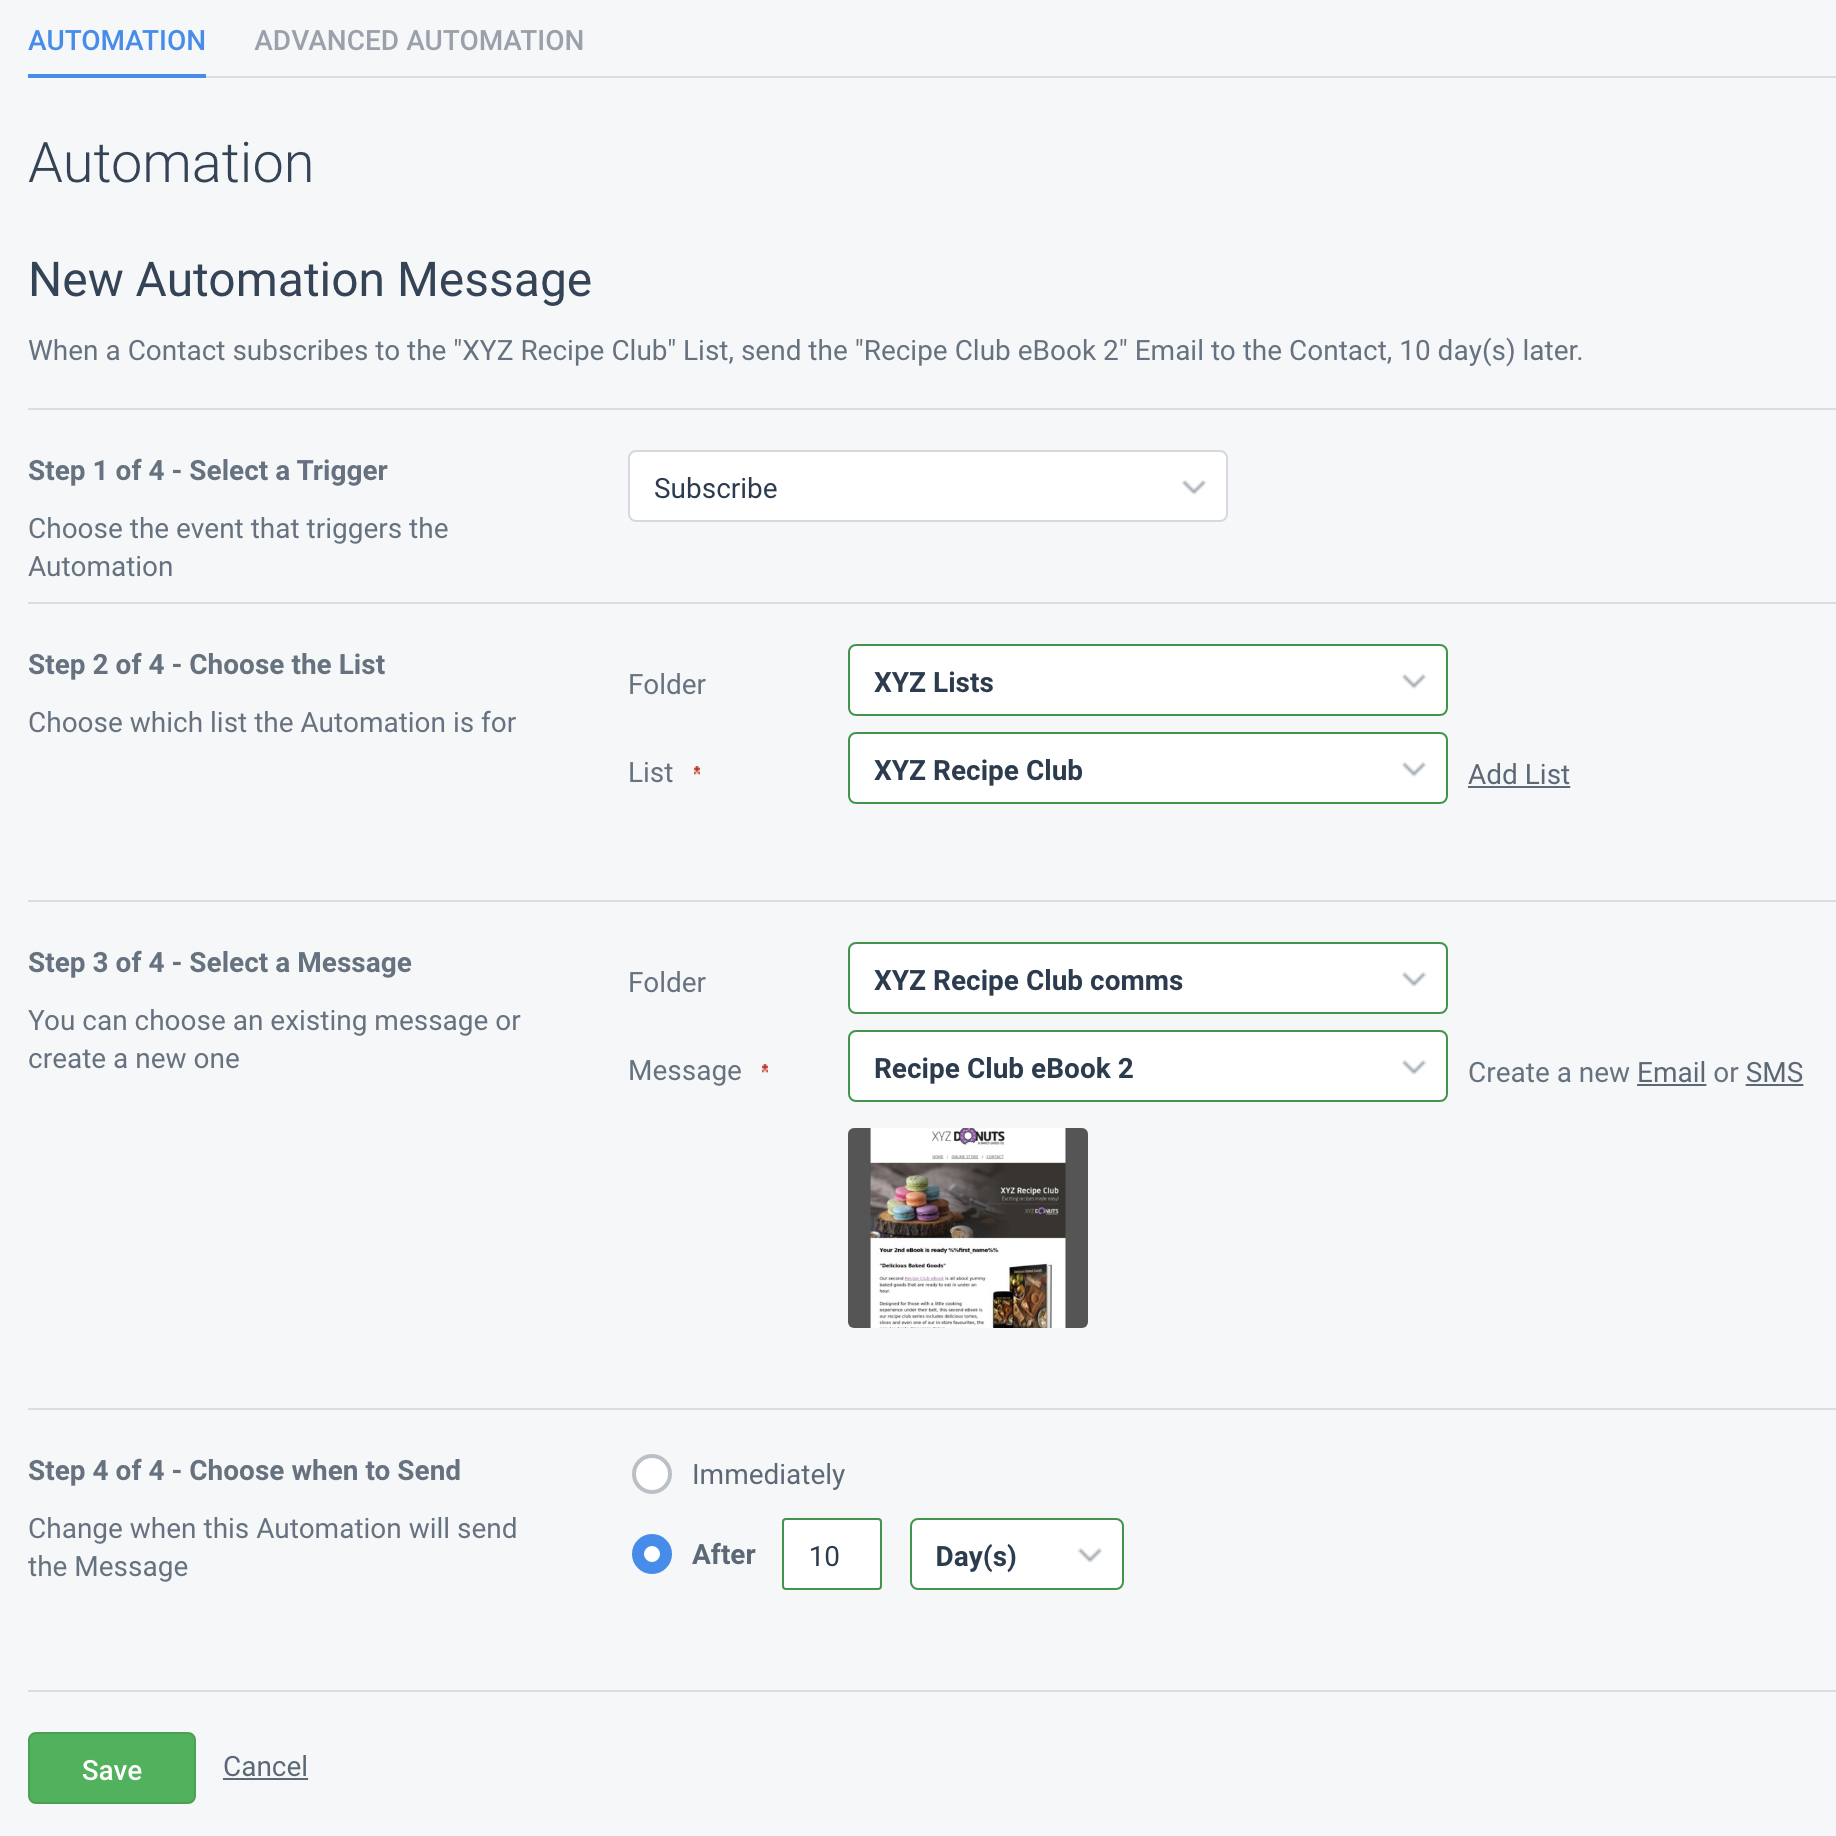Click the delay number input field
The width and height of the screenshot is (1836, 1836).
tap(831, 1555)
